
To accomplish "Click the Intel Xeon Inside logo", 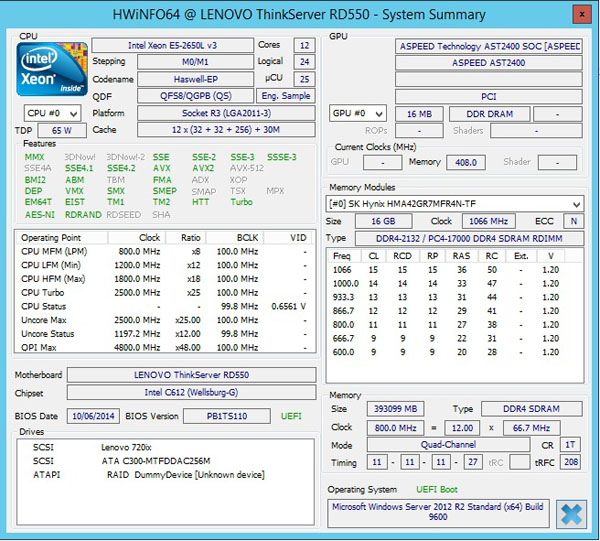I will click(x=51, y=69).
